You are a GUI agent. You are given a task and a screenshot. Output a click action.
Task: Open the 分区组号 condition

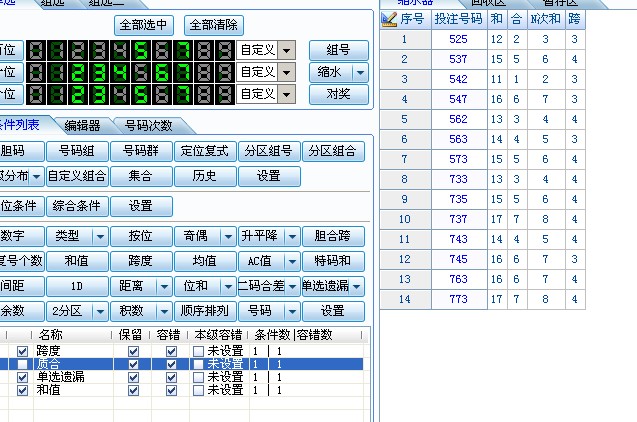tap(269, 151)
